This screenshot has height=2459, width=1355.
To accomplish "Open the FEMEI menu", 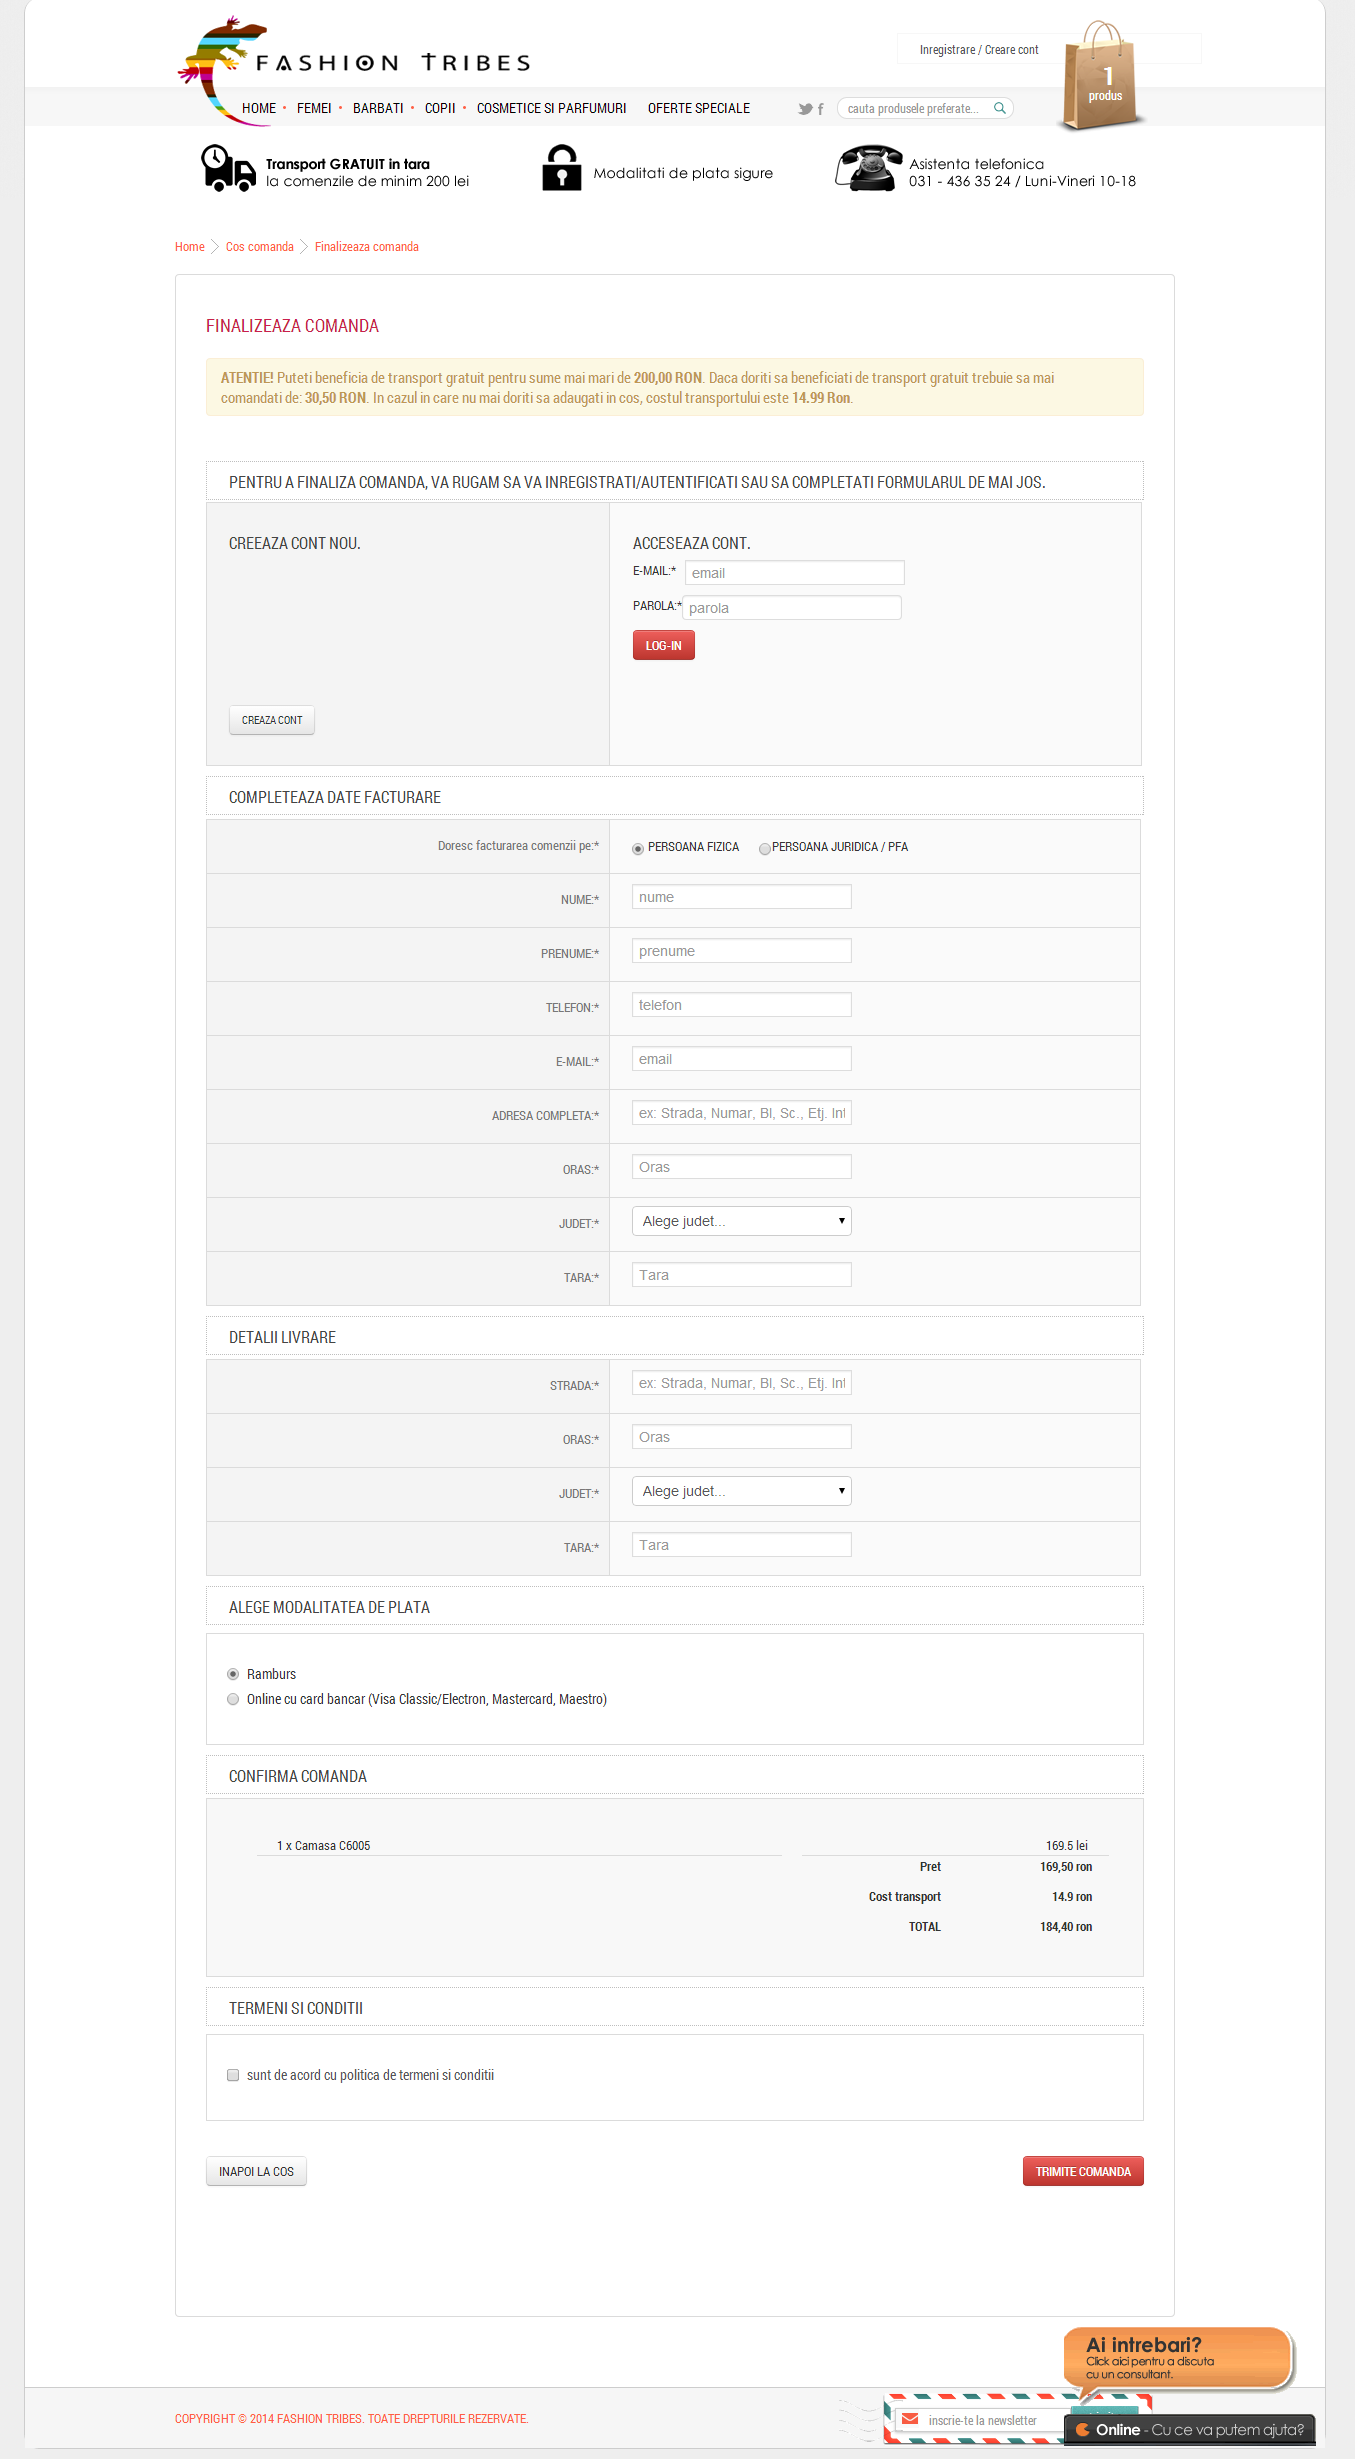I will click(314, 108).
